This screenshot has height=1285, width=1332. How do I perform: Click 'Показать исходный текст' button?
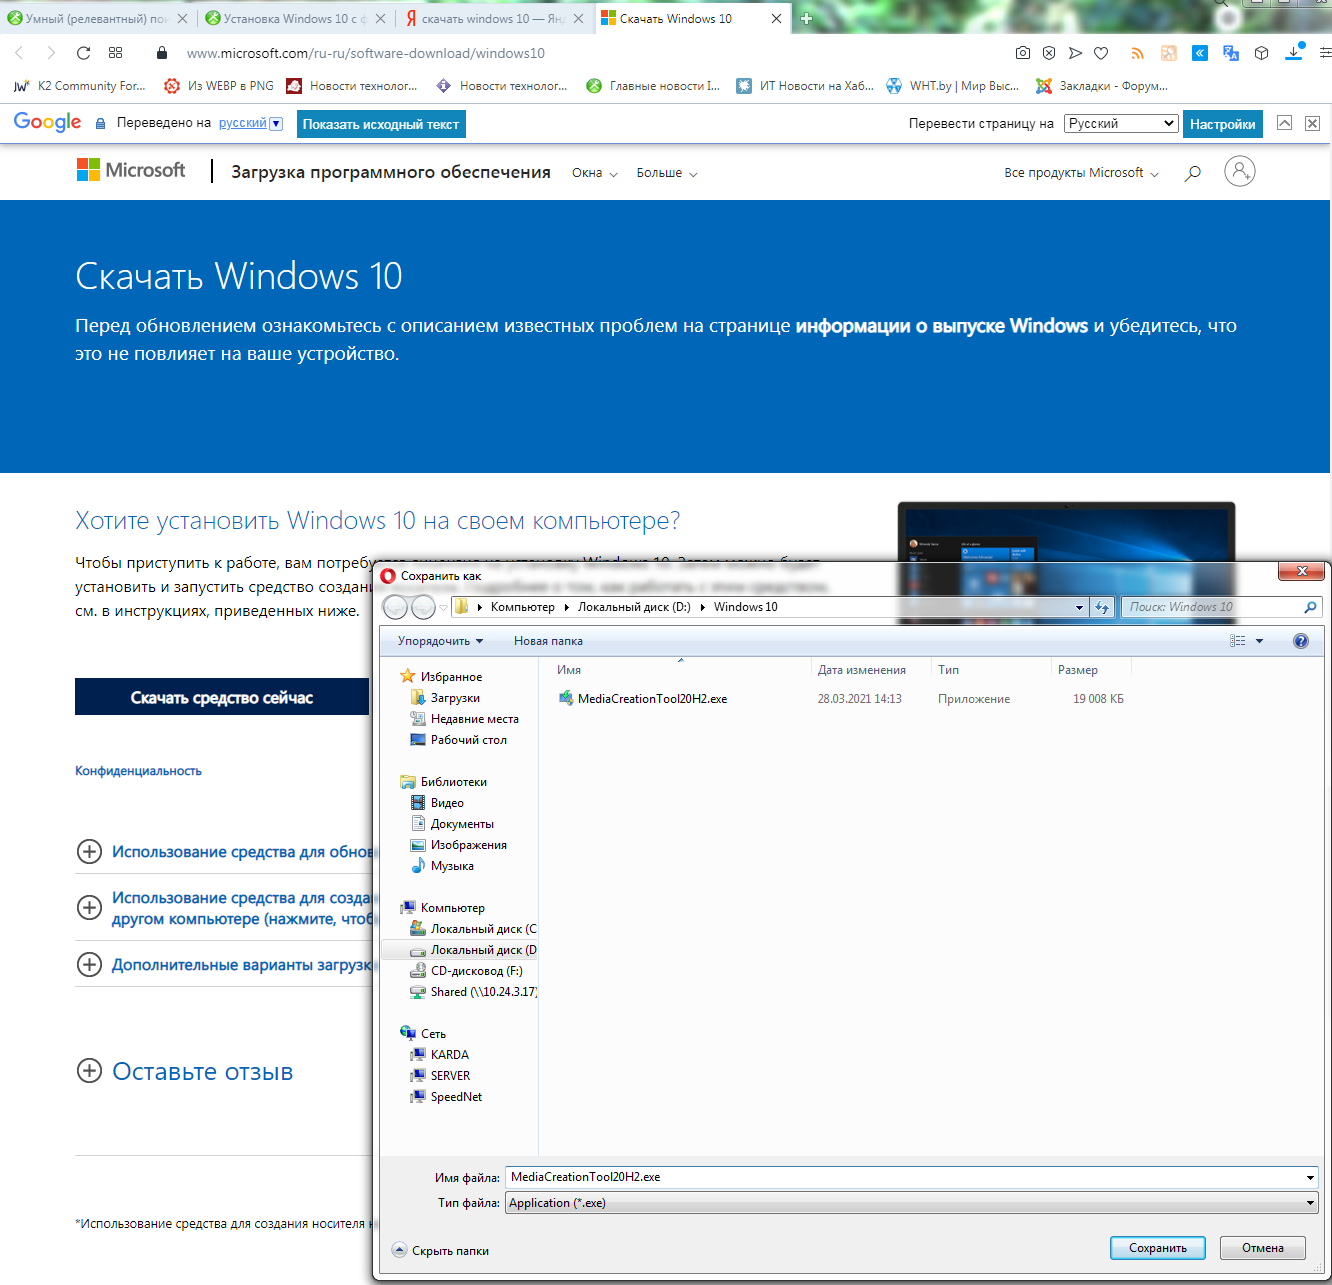[x=381, y=124]
